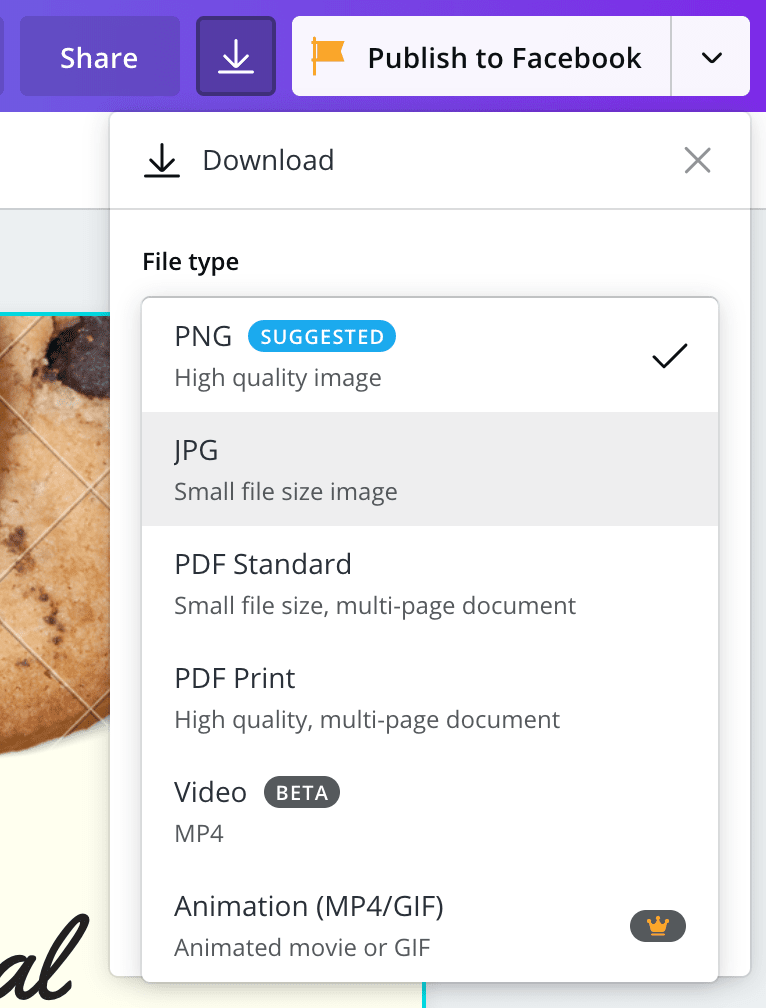Click the File type label
The image size is (766, 1008).
point(191,262)
